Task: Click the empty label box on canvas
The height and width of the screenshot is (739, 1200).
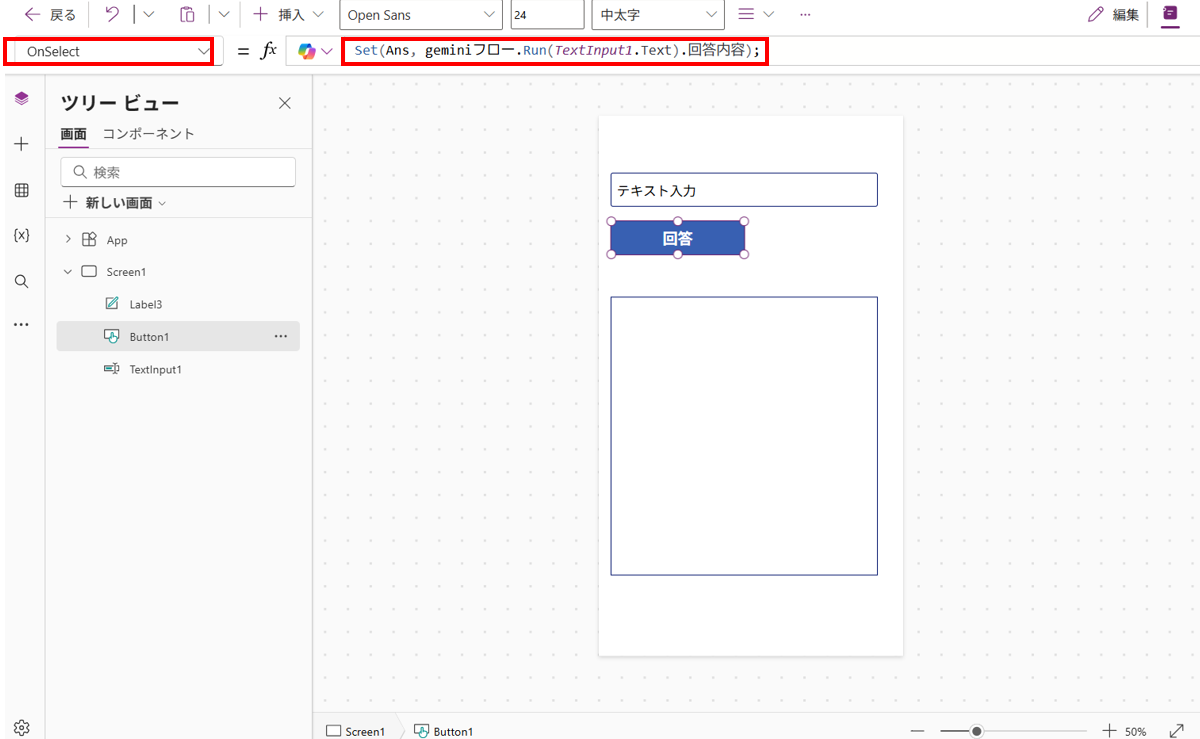Action: click(x=744, y=436)
